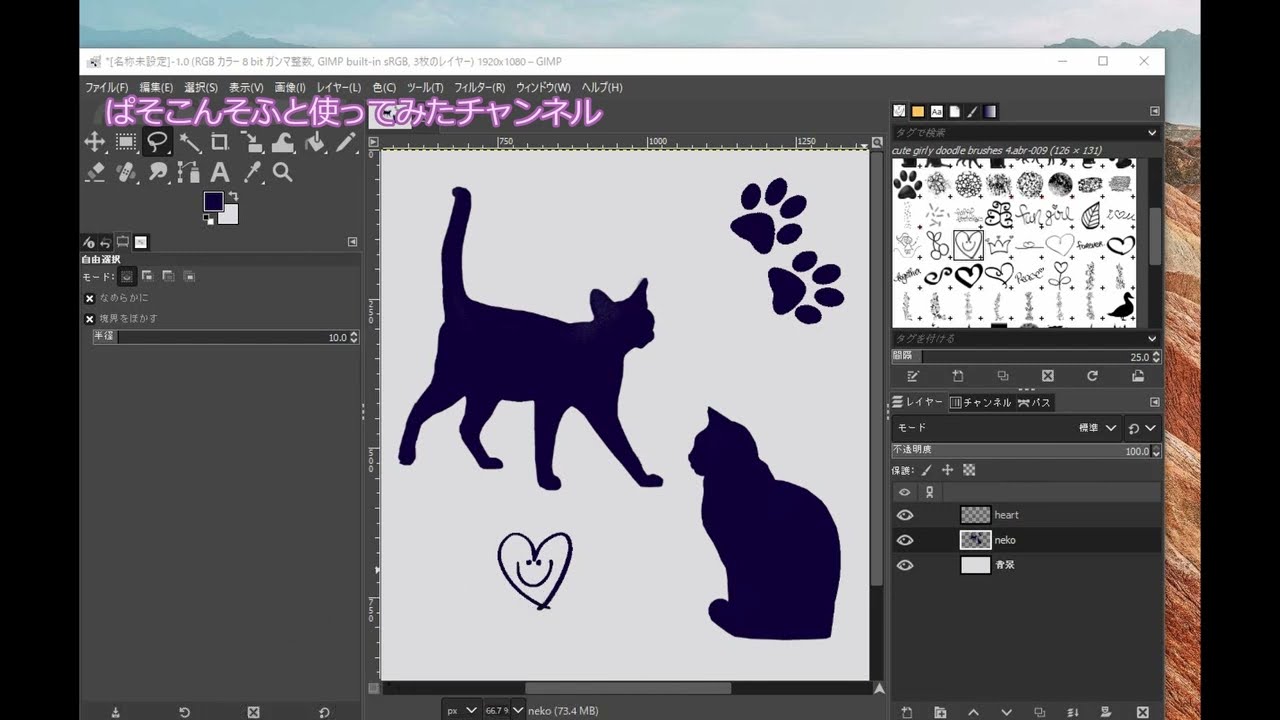This screenshot has width=1280, height=720.
Task: Select the Rectangle Select tool
Action: [x=126, y=142]
